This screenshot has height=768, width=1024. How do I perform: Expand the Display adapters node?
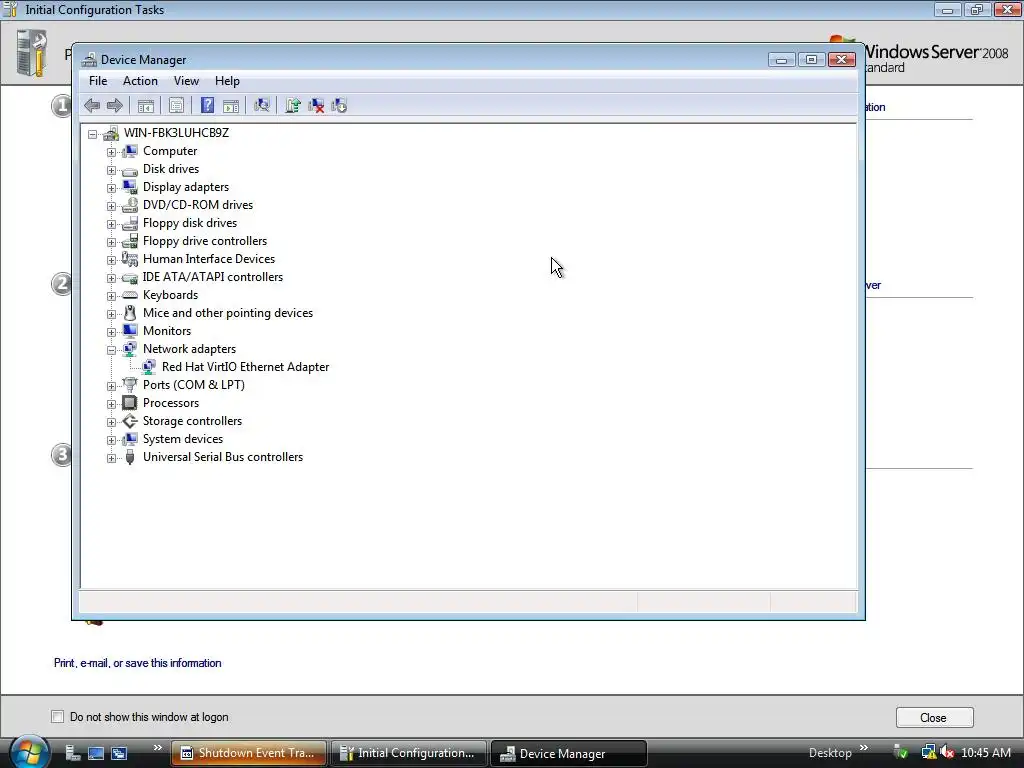coord(112,188)
